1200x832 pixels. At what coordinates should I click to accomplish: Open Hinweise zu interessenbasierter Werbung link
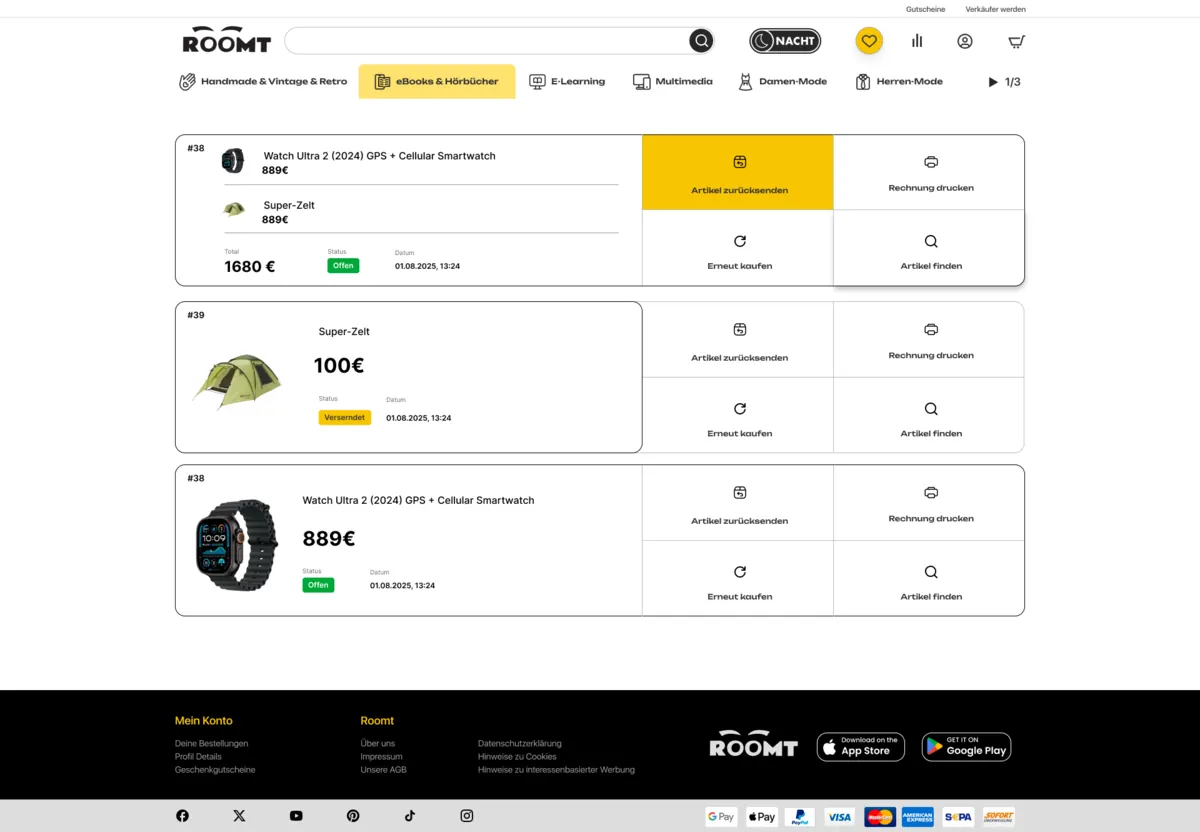(x=556, y=770)
